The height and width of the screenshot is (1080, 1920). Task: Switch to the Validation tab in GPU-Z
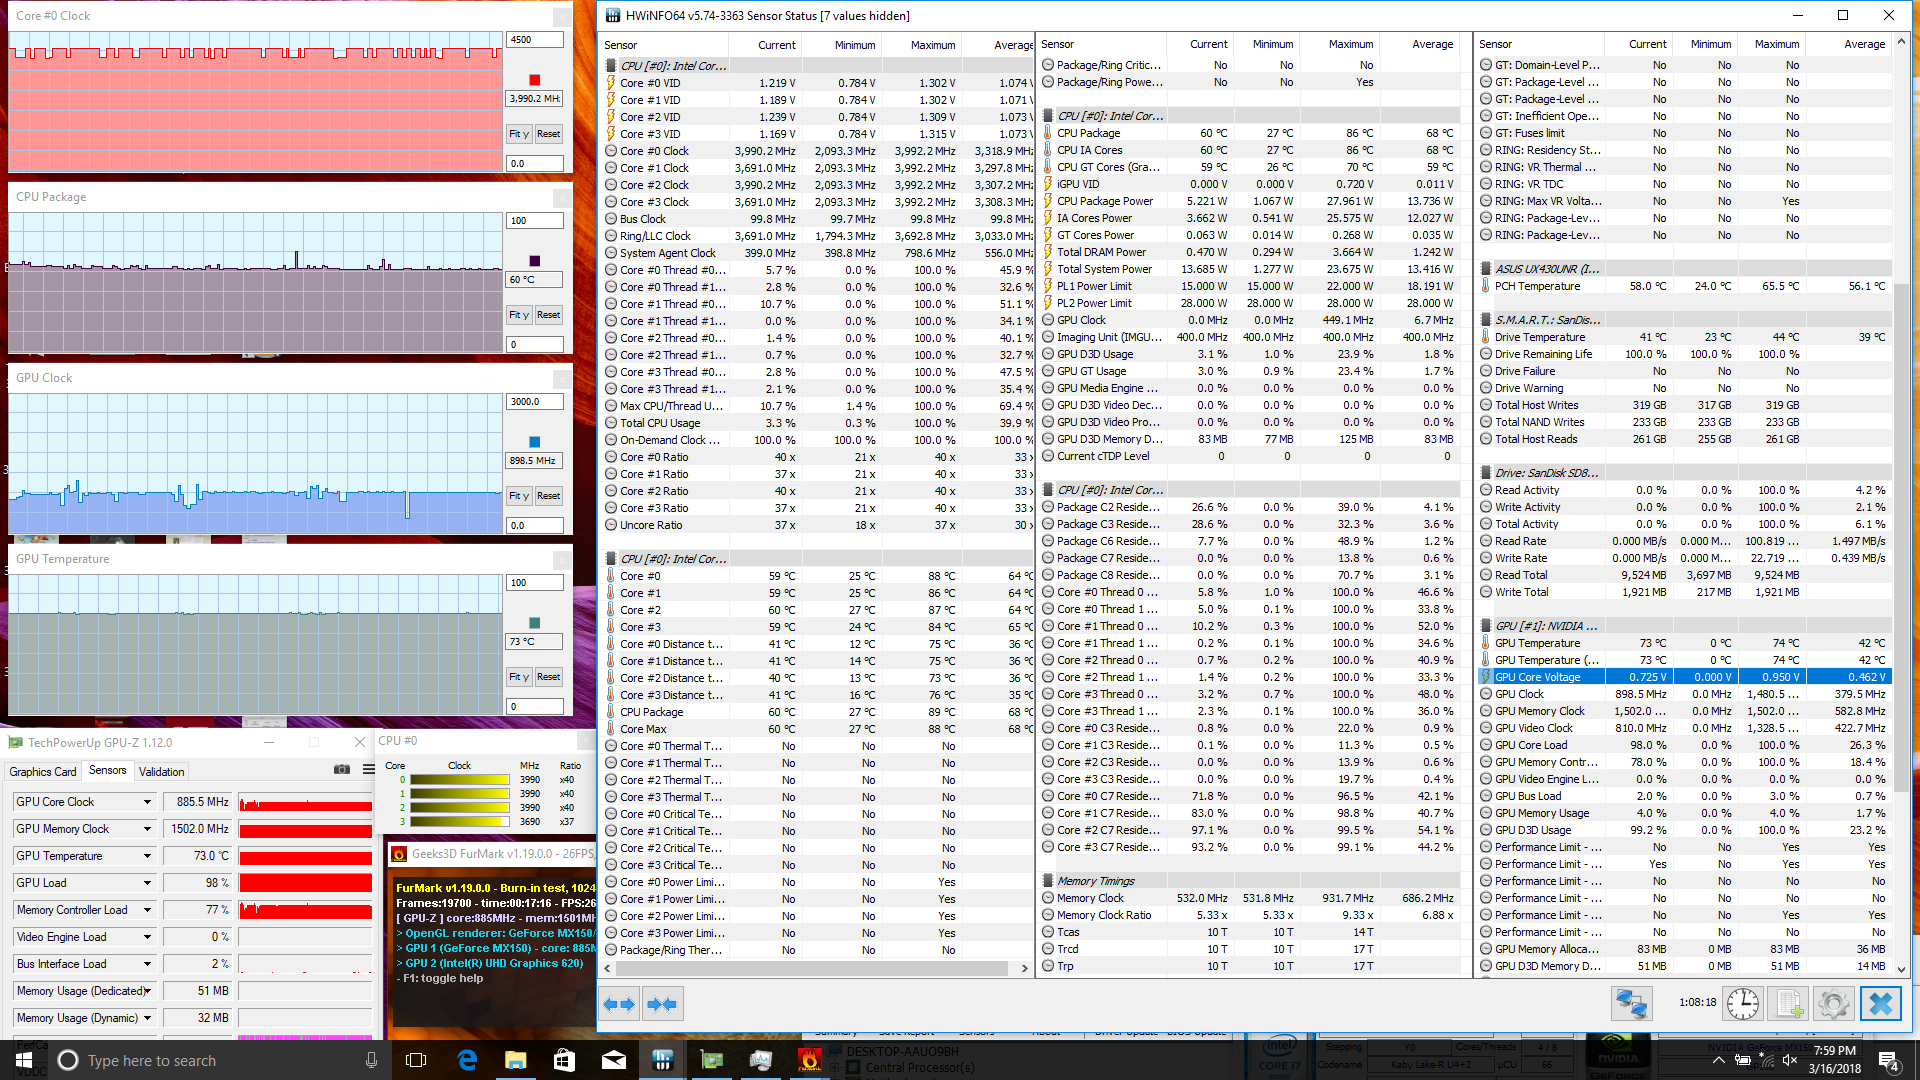(x=161, y=771)
